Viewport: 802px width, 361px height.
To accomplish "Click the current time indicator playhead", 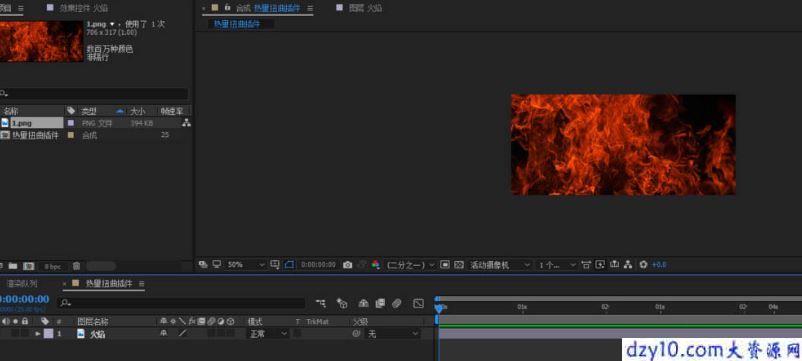I will [x=438, y=308].
